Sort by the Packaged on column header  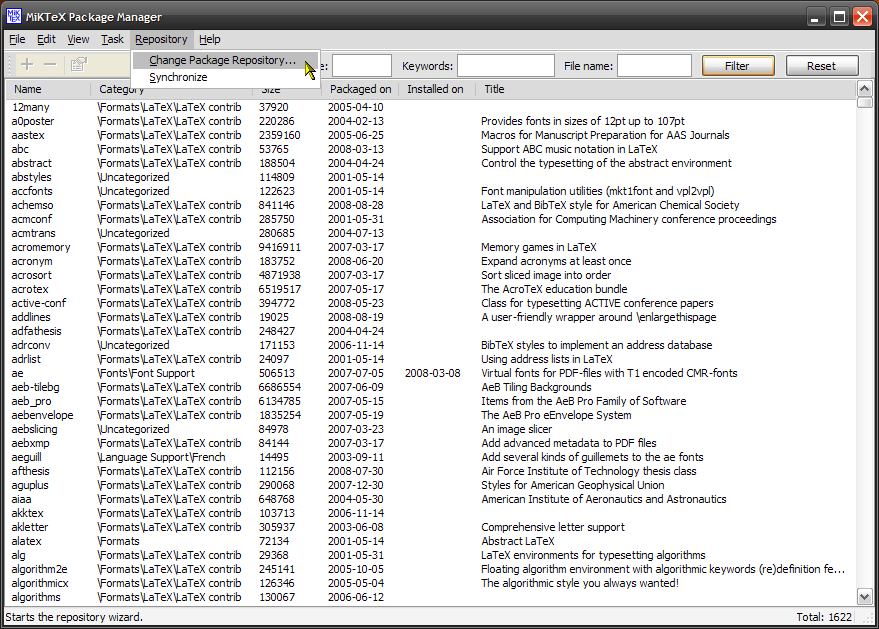360,89
